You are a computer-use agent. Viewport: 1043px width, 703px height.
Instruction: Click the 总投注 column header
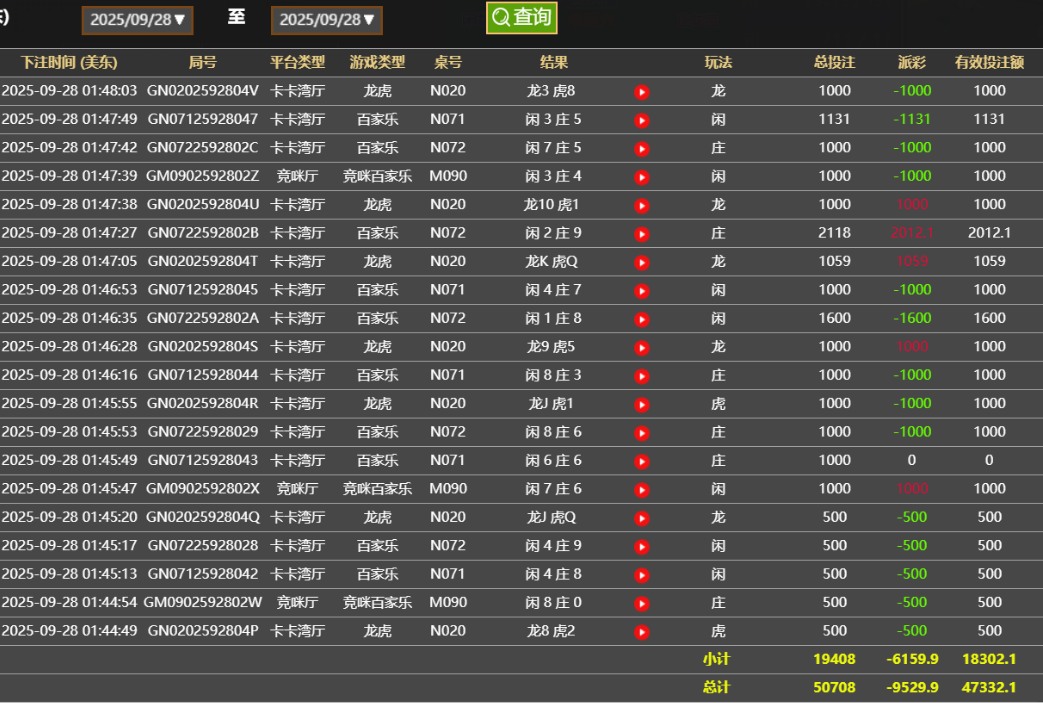[x=834, y=62]
